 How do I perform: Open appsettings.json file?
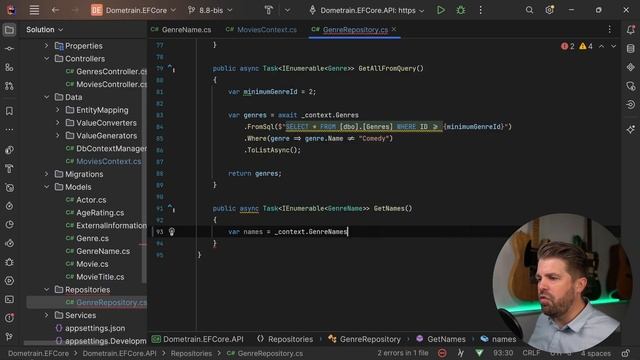pos(90,328)
